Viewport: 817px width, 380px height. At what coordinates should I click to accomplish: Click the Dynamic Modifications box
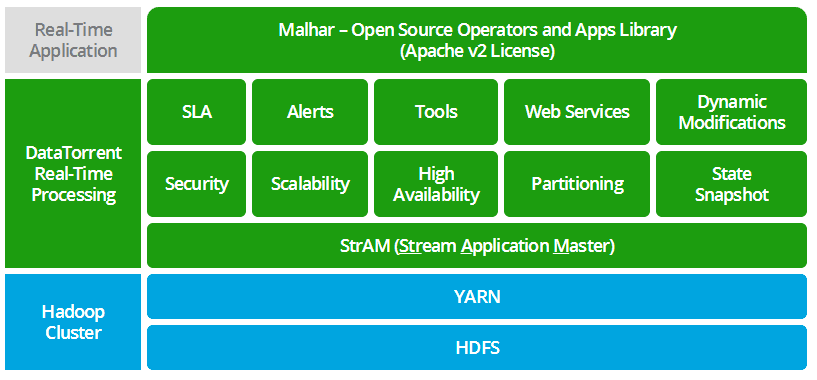click(x=732, y=112)
